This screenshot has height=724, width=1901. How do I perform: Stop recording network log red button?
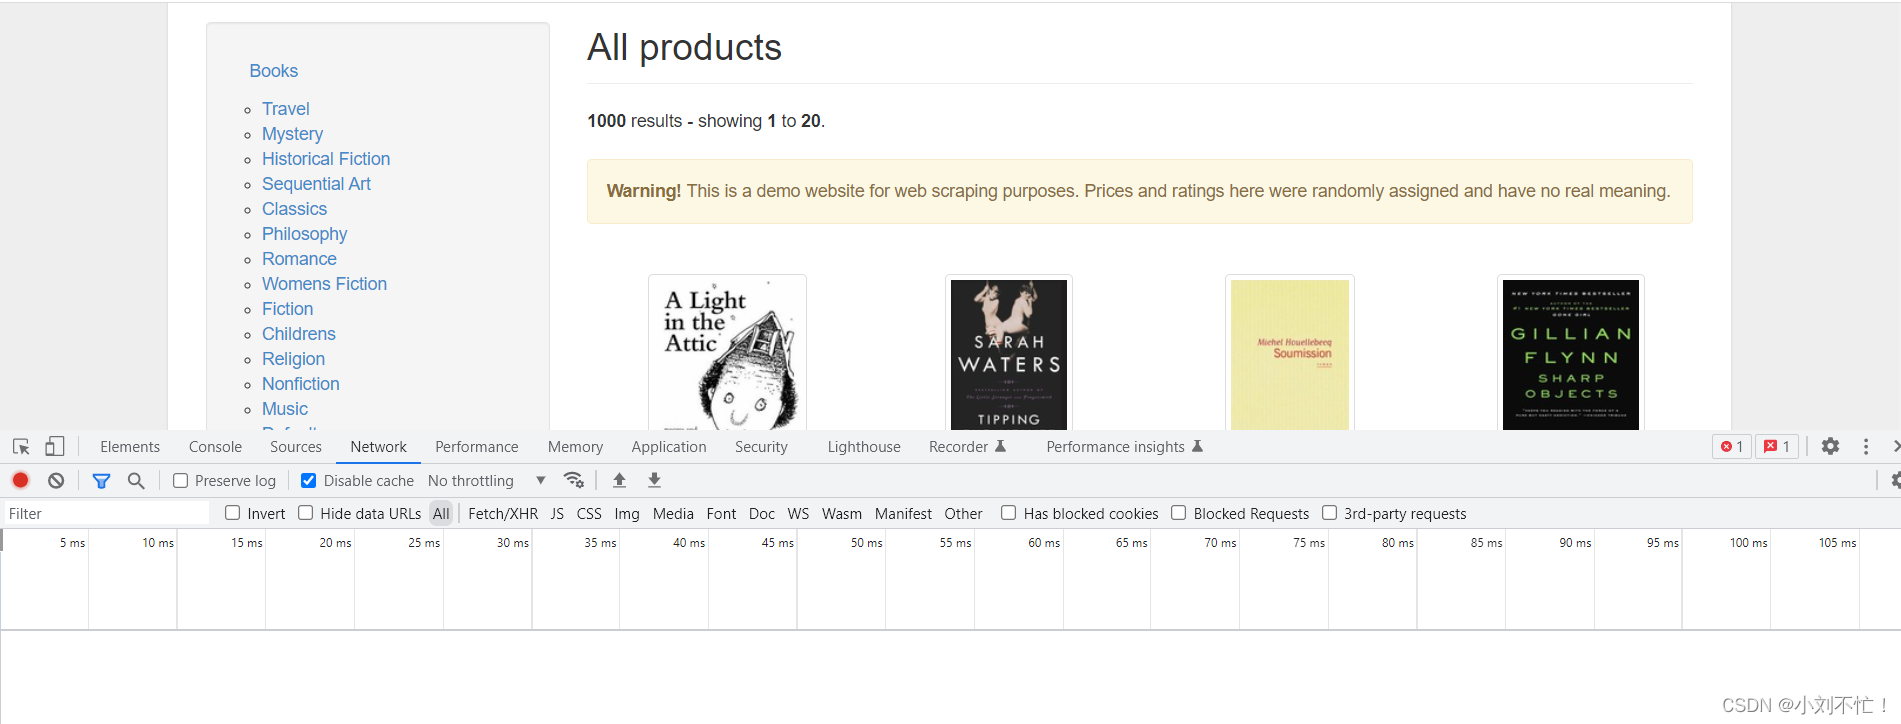[x=20, y=480]
